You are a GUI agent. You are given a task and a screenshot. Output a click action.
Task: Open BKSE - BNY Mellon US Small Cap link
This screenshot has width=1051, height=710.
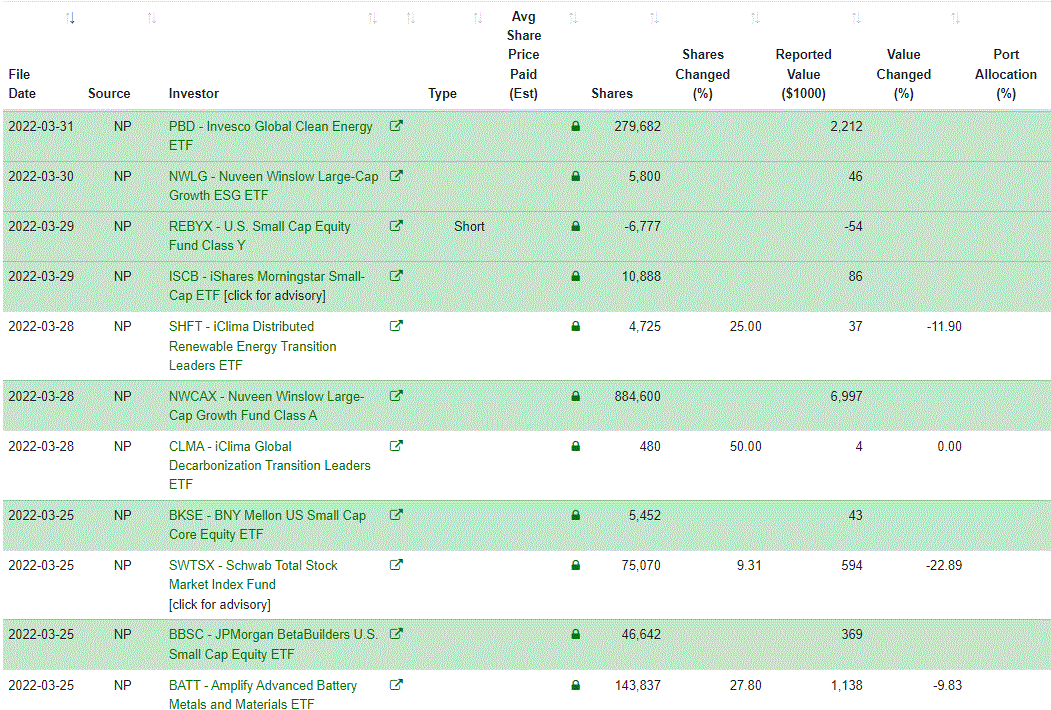click(x=267, y=525)
